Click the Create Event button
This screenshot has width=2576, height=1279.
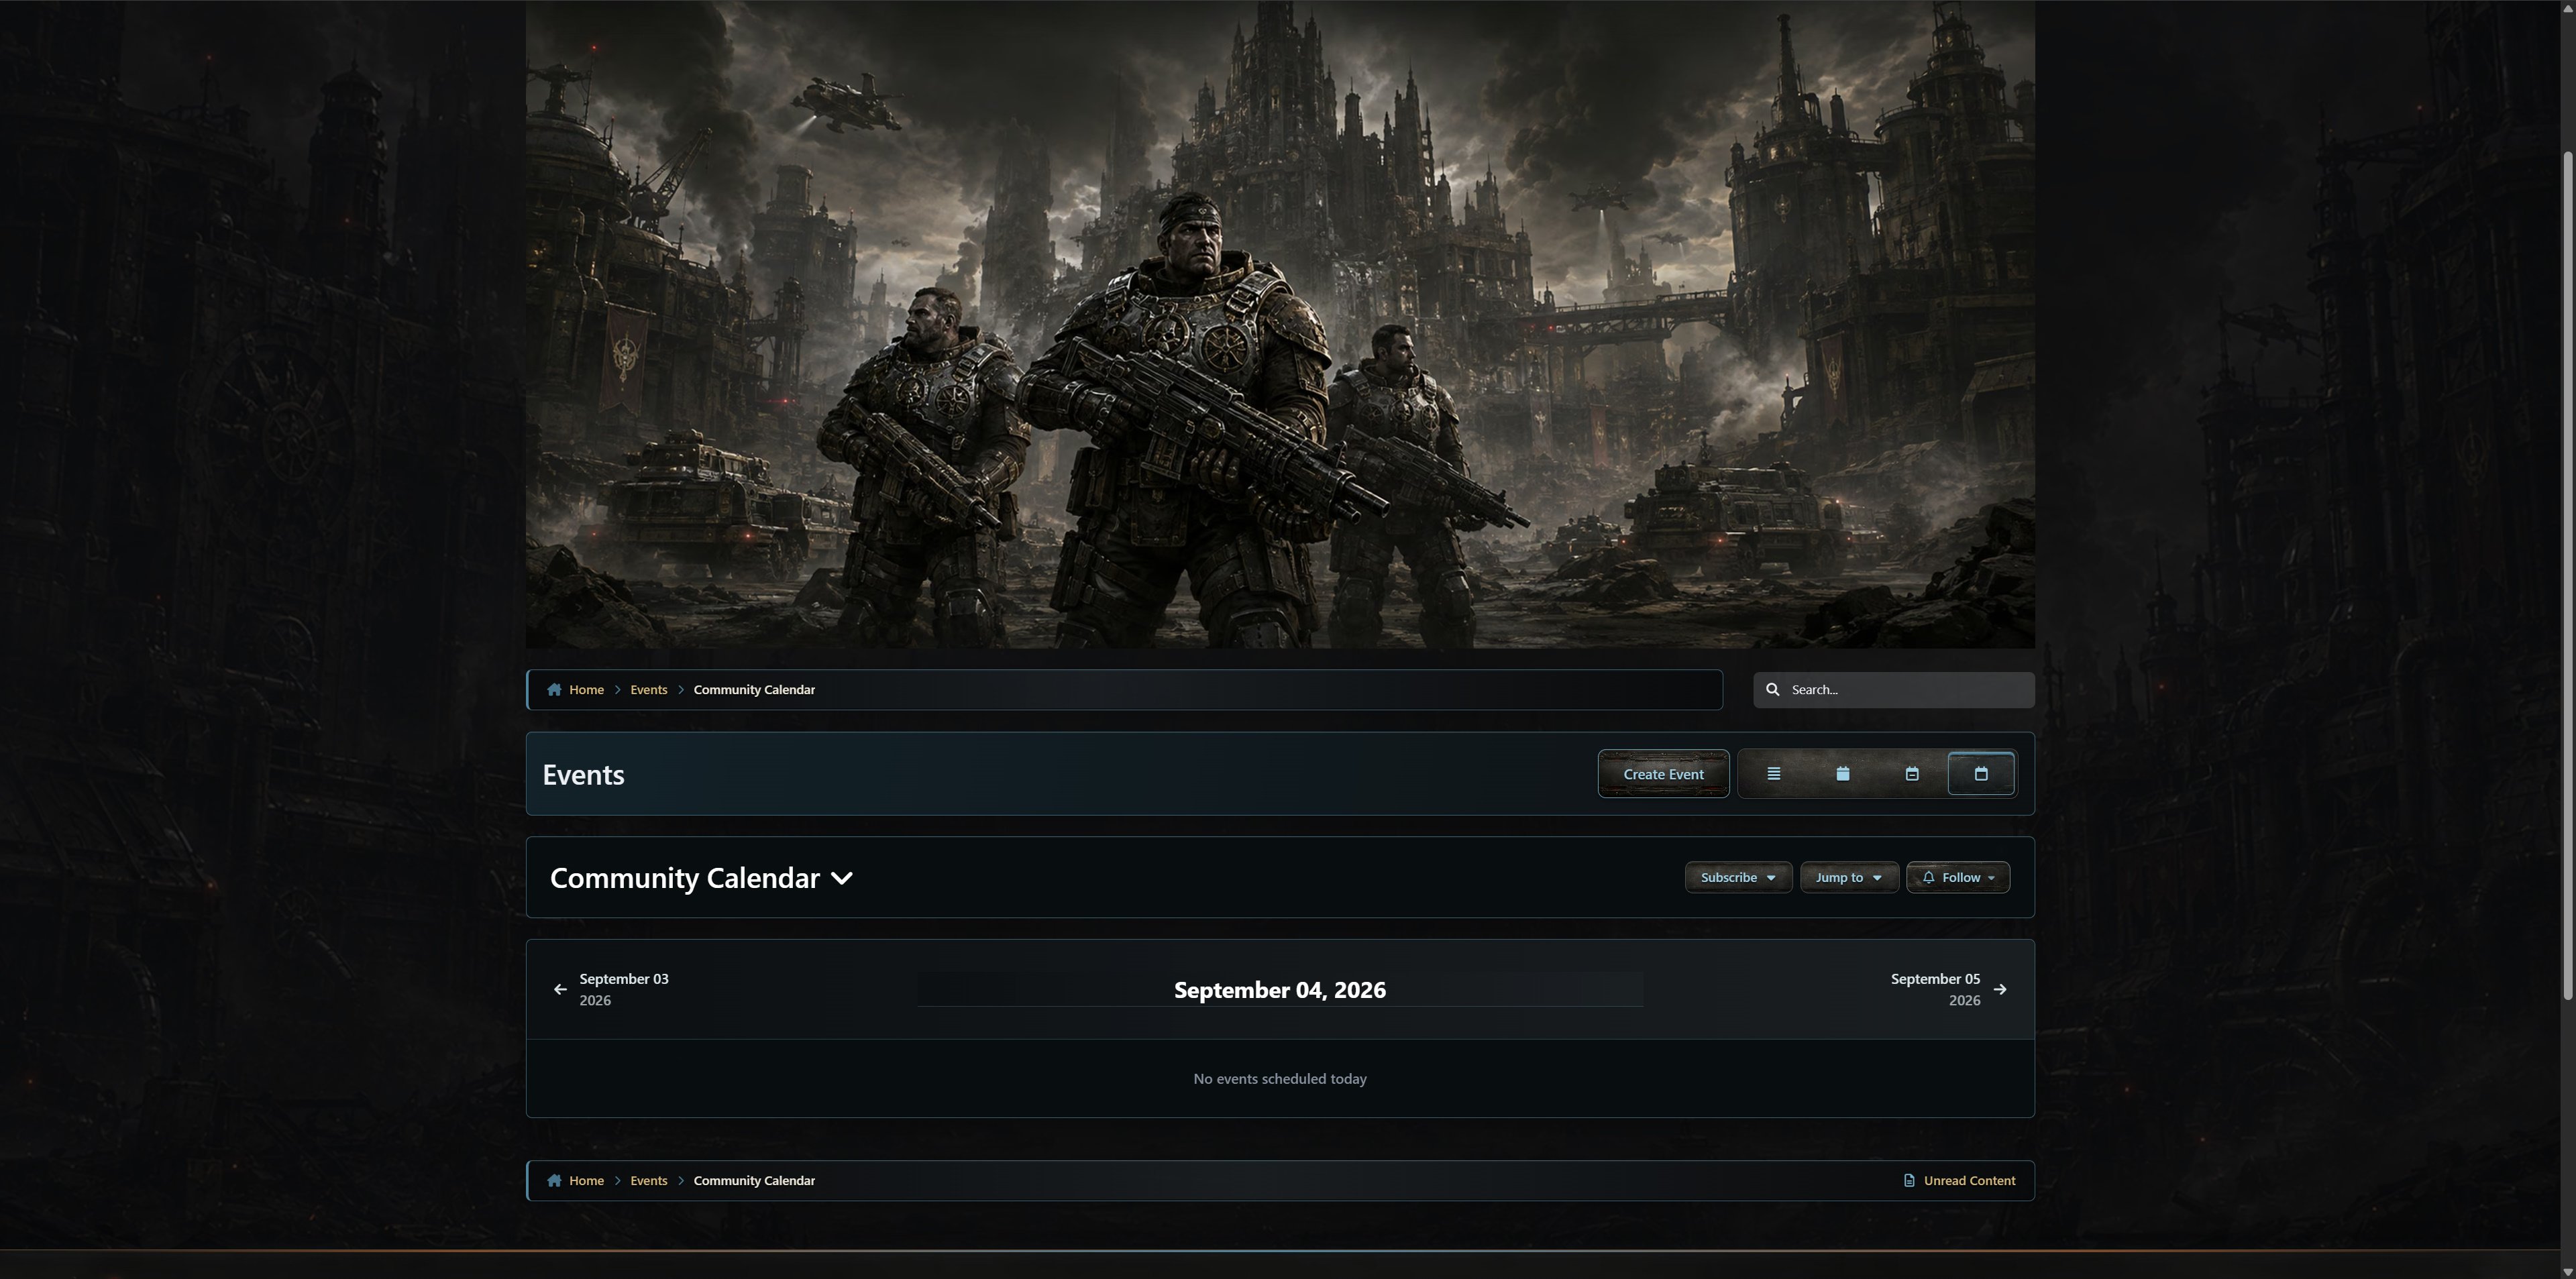click(1663, 774)
